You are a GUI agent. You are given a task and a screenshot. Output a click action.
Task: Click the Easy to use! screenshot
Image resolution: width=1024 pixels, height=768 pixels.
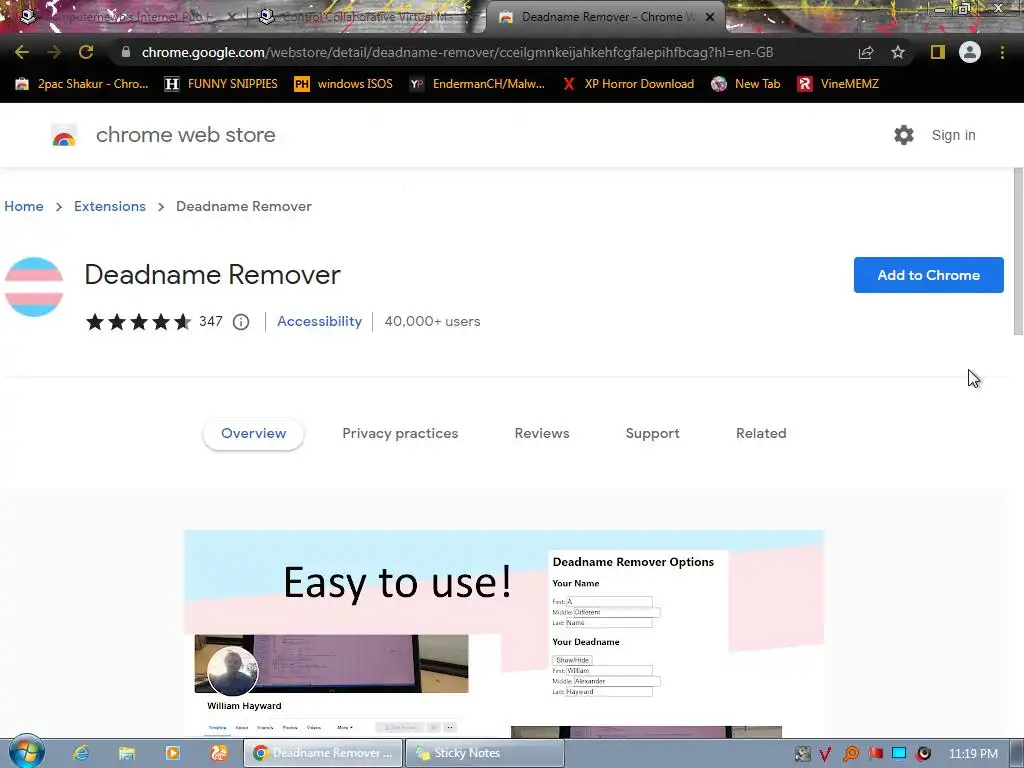[504, 633]
